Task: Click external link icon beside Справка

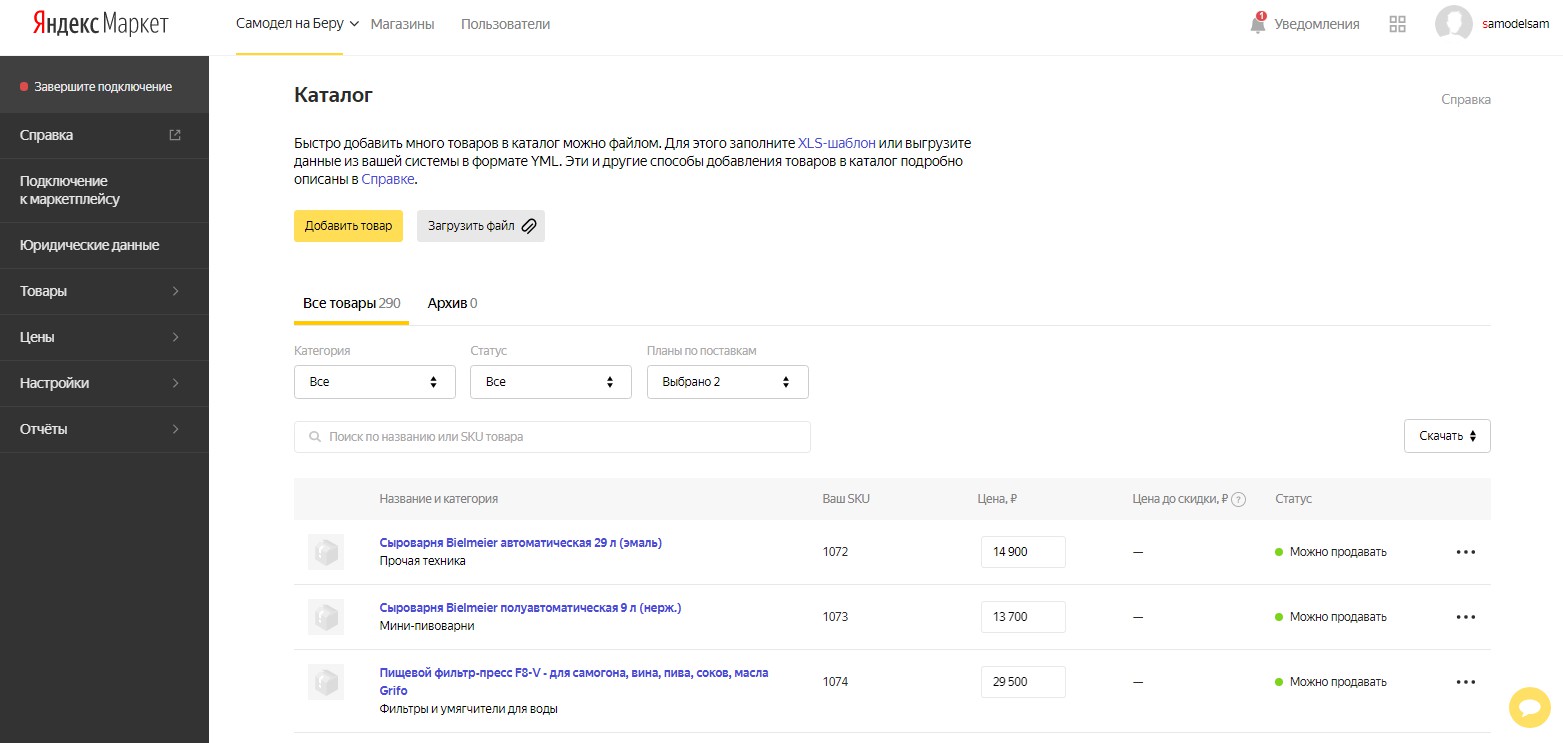Action: (x=175, y=135)
